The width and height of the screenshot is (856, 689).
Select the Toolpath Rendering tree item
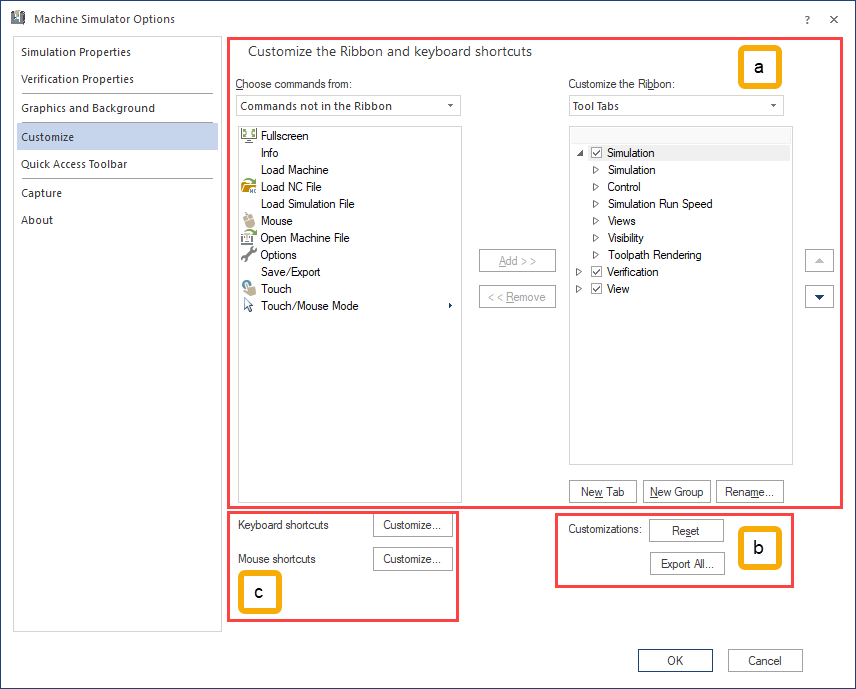(654, 255)
